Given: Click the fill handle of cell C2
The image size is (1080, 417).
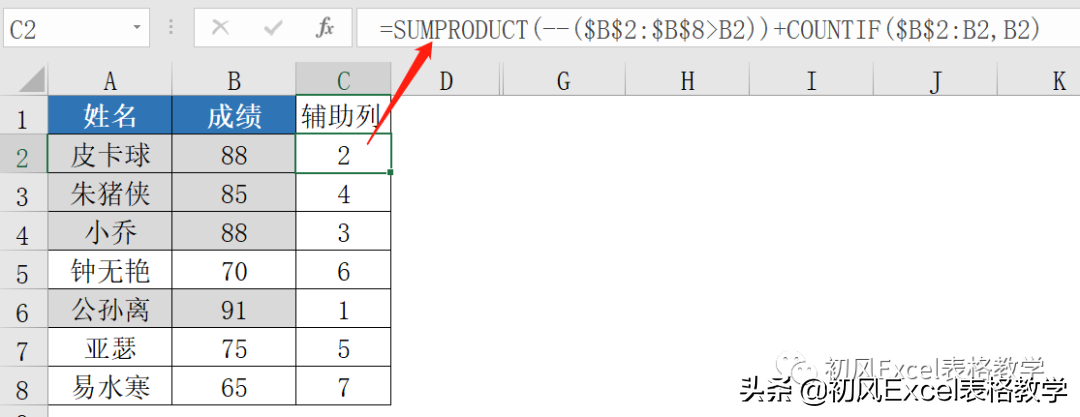Looking at the screenshot, I should coord(391,172).
